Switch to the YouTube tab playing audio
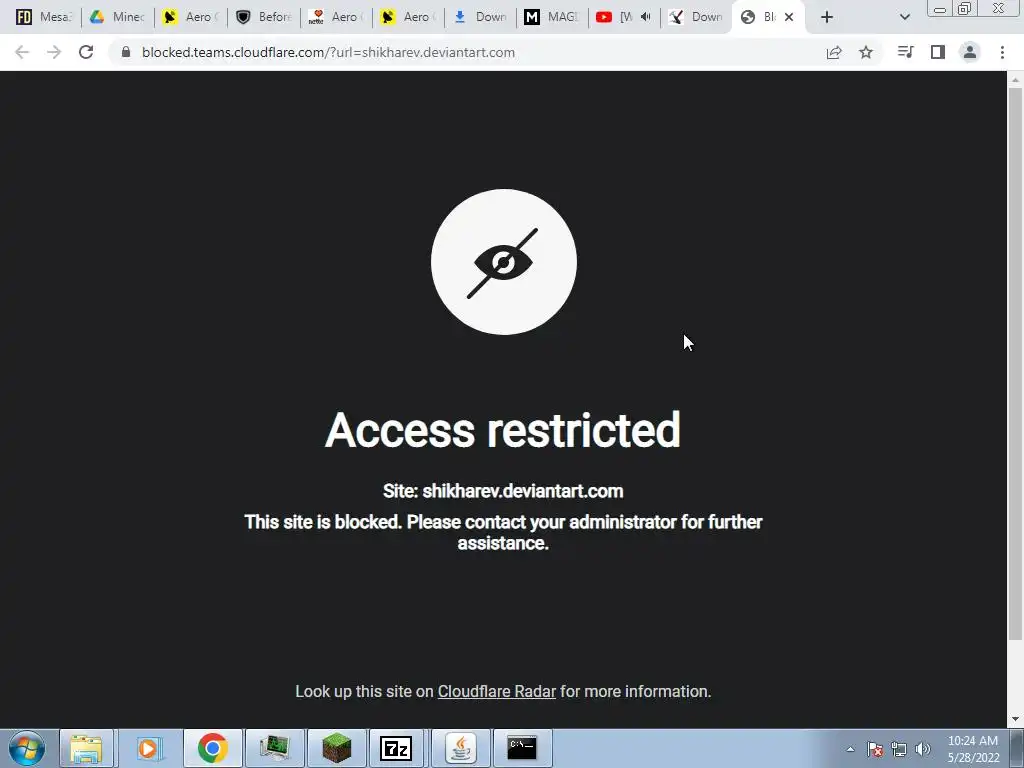Viewport: 1024px width, 768px height. coord(624,17)
